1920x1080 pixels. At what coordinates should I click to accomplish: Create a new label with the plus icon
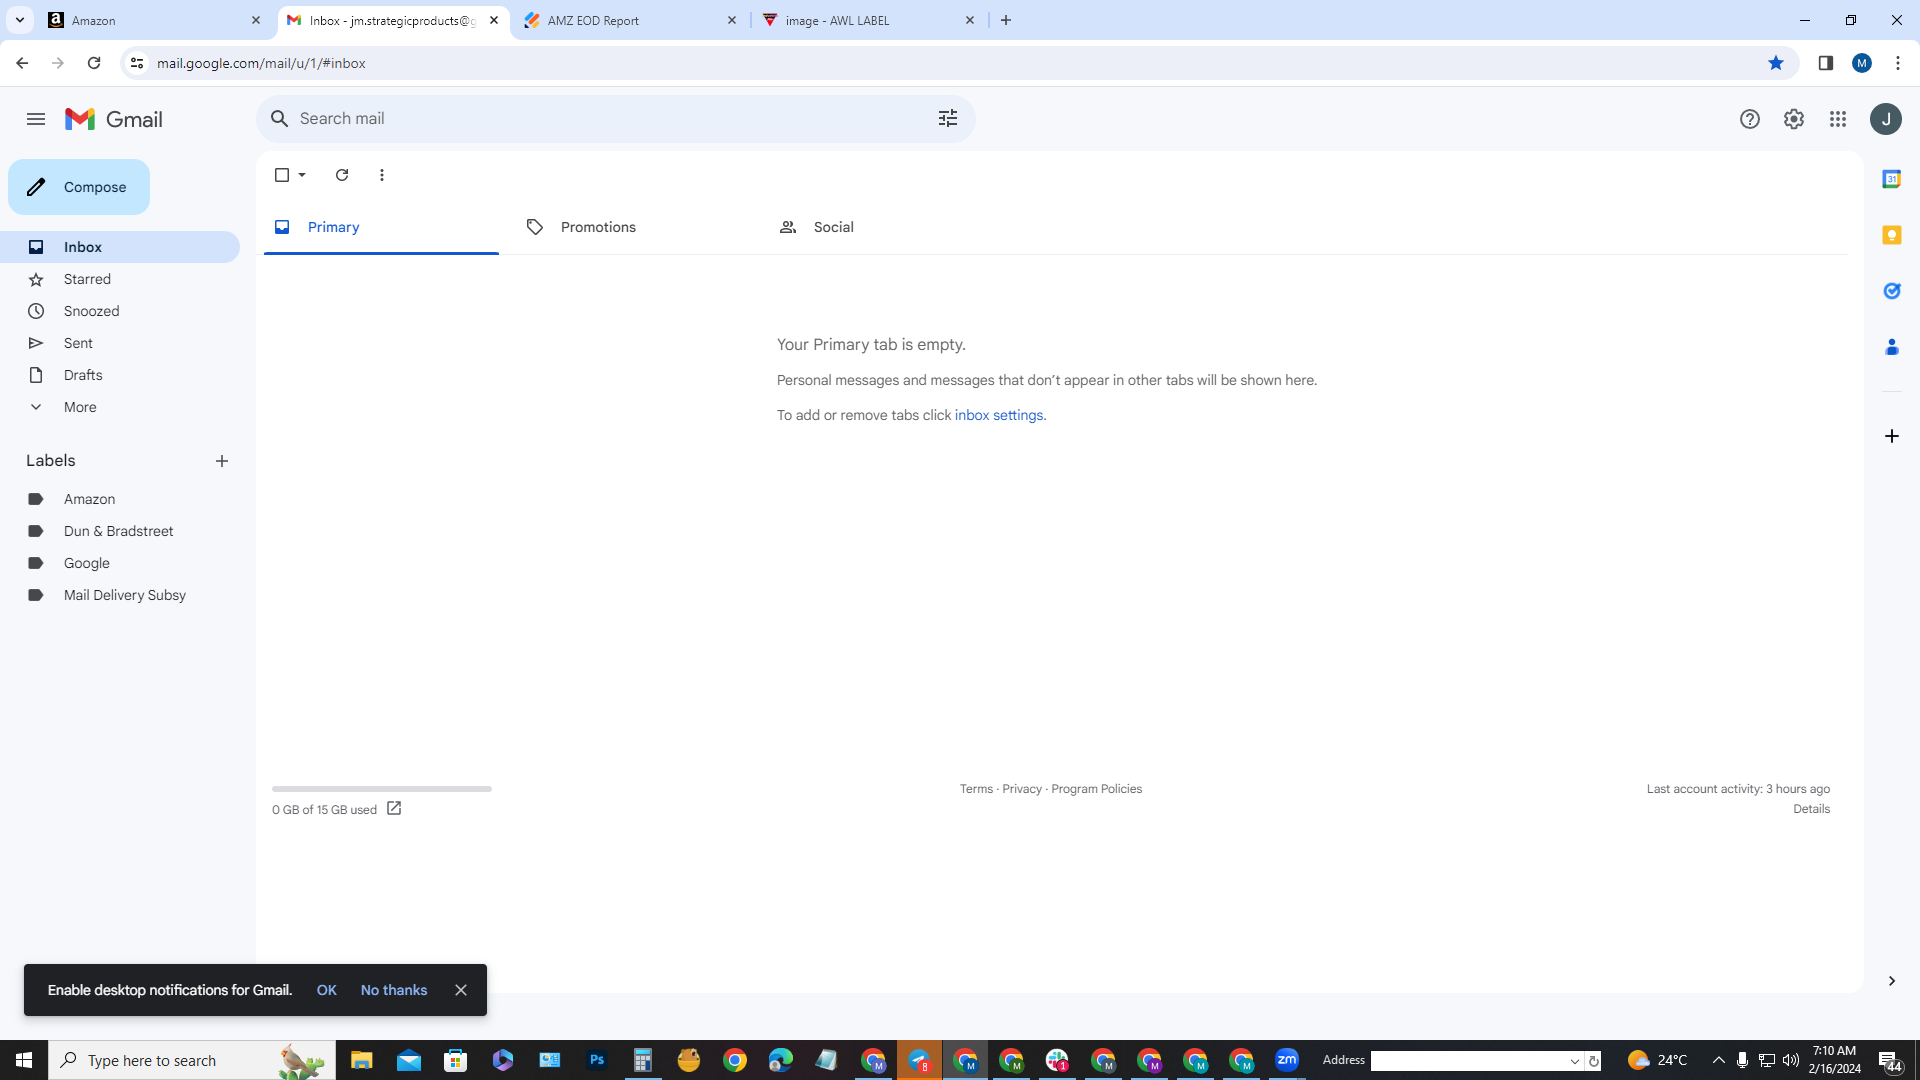click(x=222, y=461)
